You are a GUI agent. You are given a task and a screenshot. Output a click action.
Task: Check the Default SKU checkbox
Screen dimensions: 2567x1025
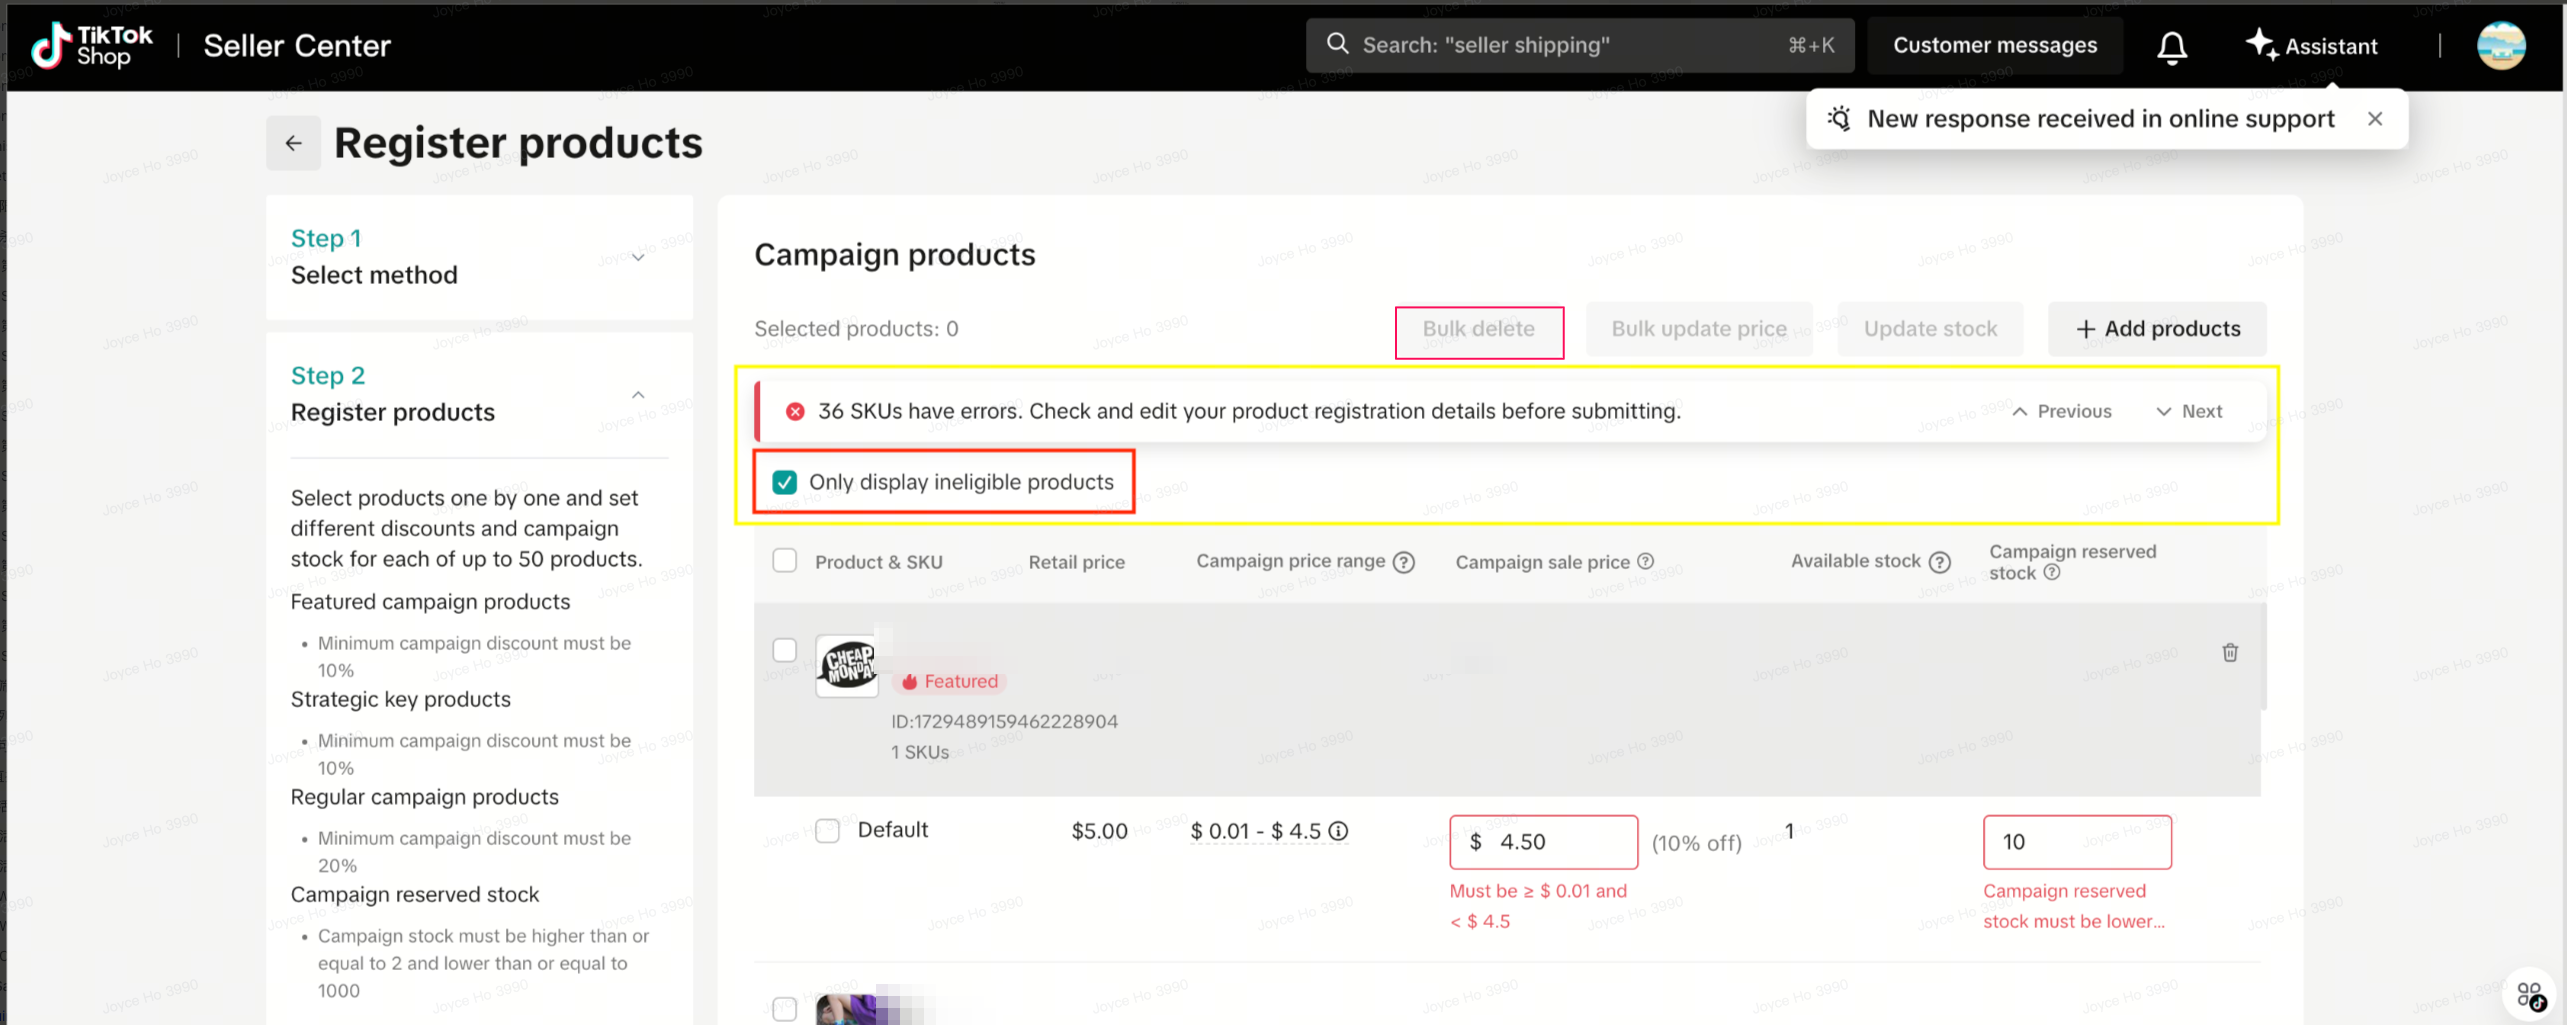(x=827, y=831)
